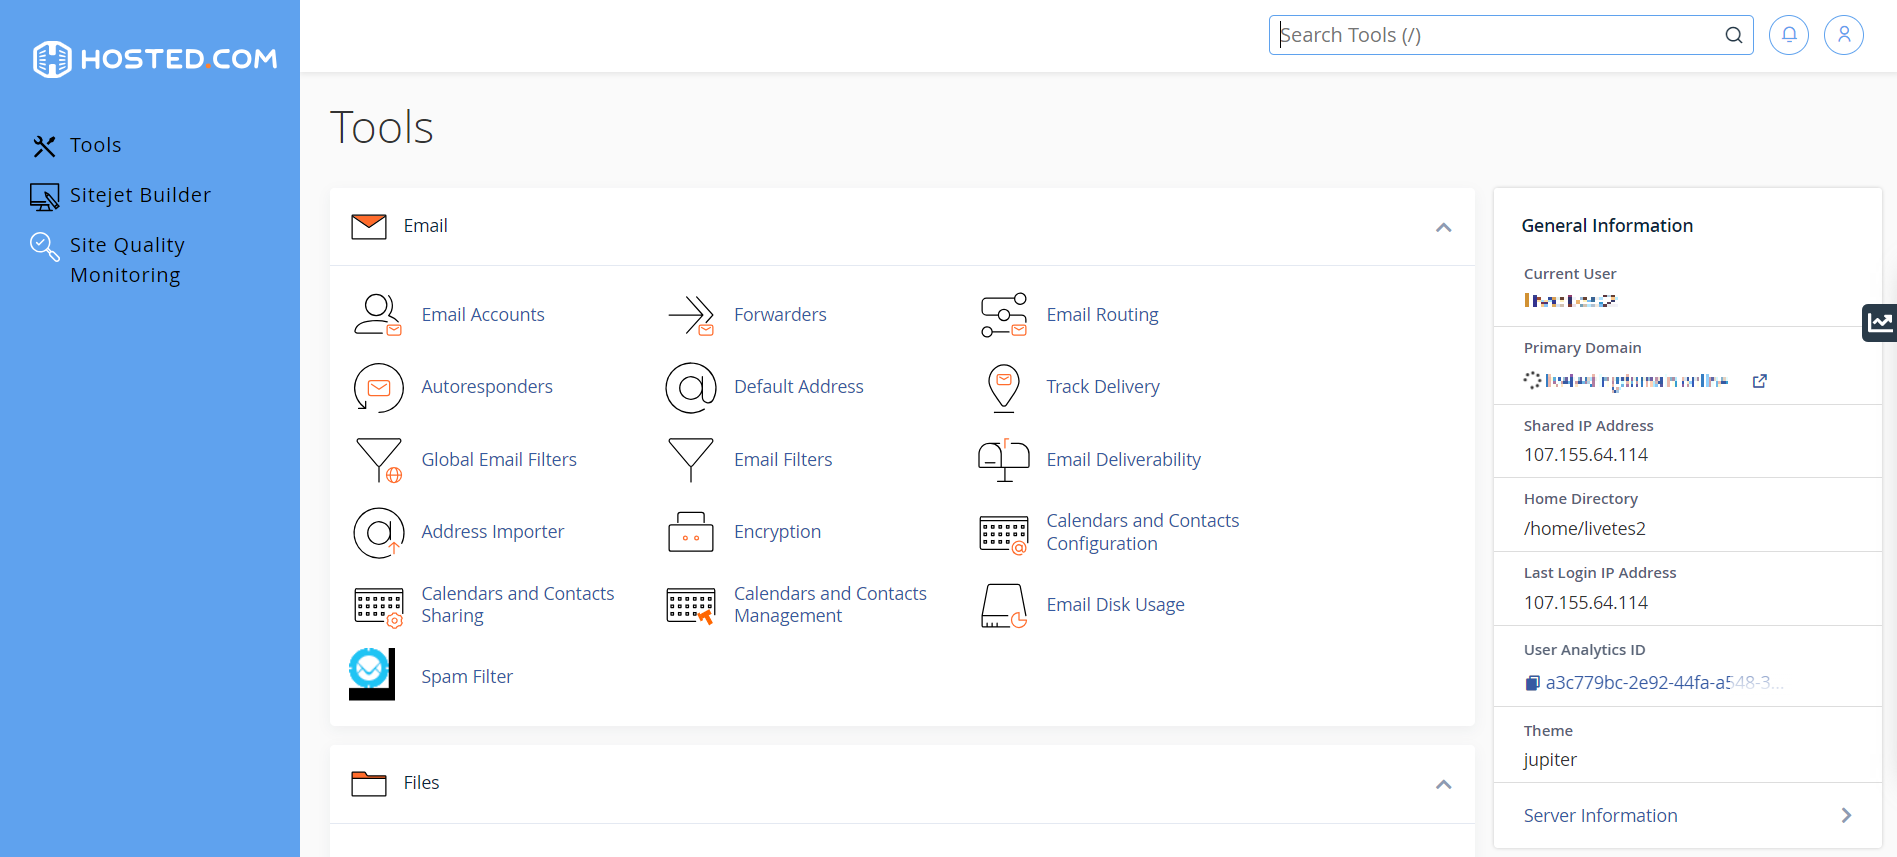This screenshot has height=857, width=1897.
Task: Open the Email Disk Usage link
Action: pos(1116,605)
